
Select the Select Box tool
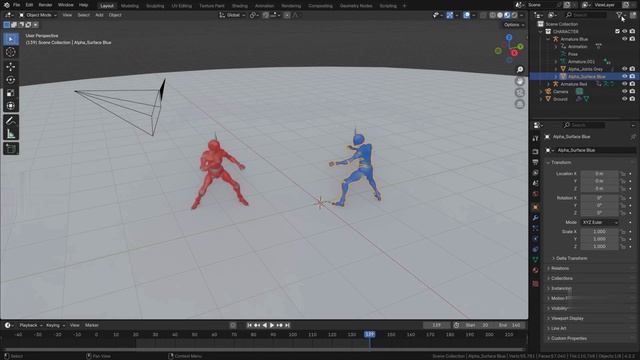(11, 39)
